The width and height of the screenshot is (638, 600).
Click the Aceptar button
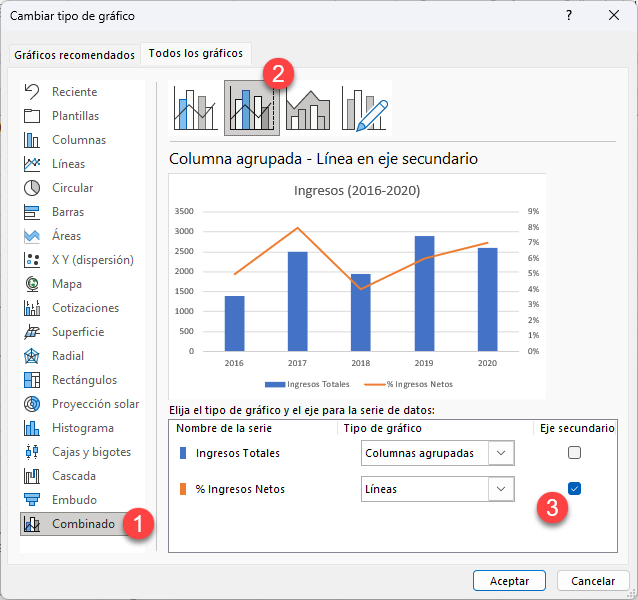[x=509, y=580]
